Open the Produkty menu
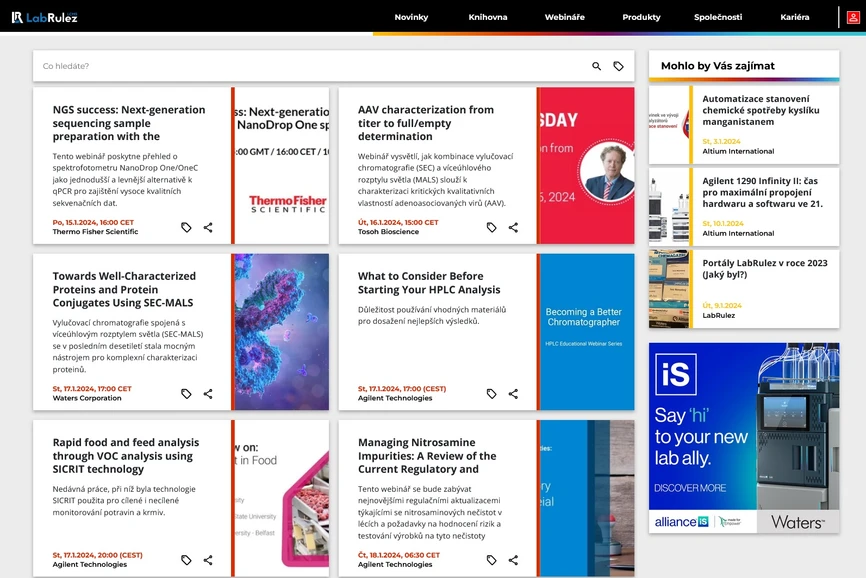866x578 pixels. click(x=641, y=17)
